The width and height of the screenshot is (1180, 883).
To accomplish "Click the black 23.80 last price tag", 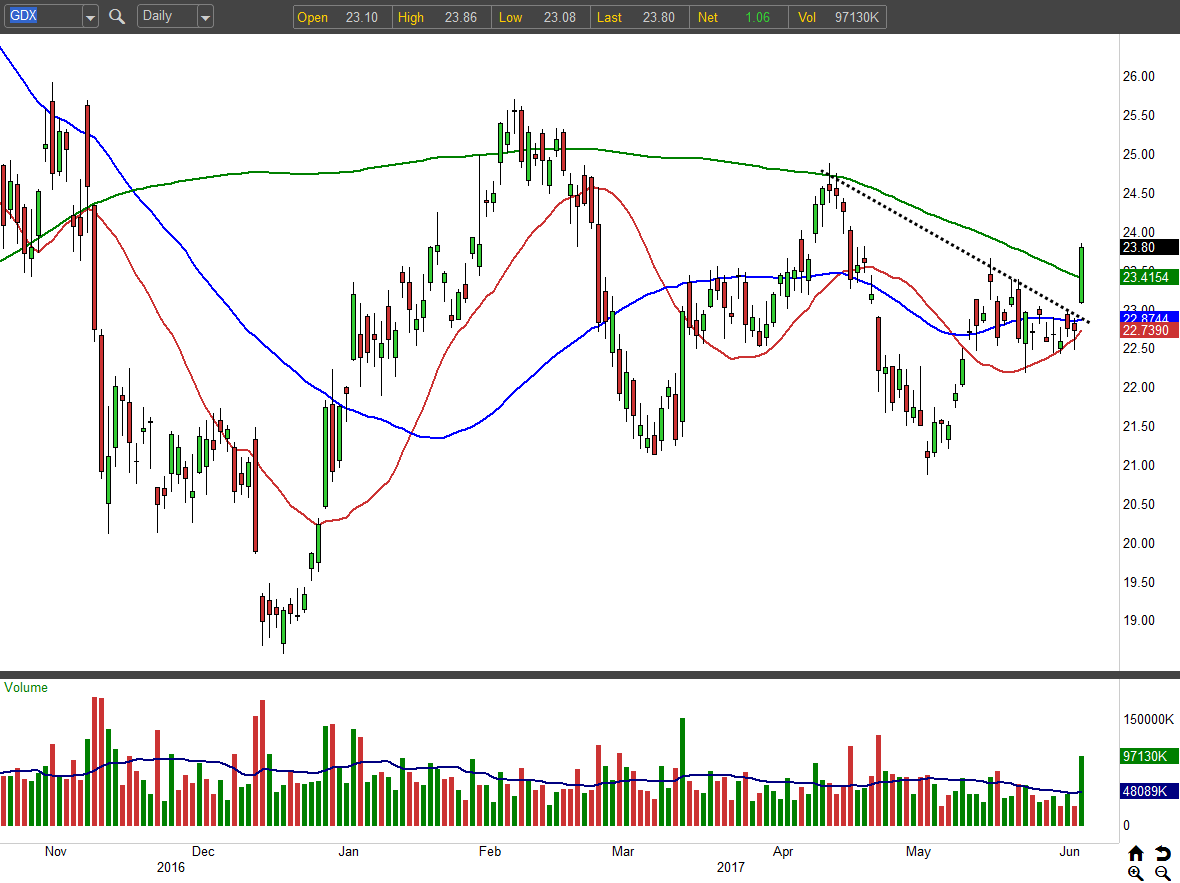I will (x=1149, y=248).
